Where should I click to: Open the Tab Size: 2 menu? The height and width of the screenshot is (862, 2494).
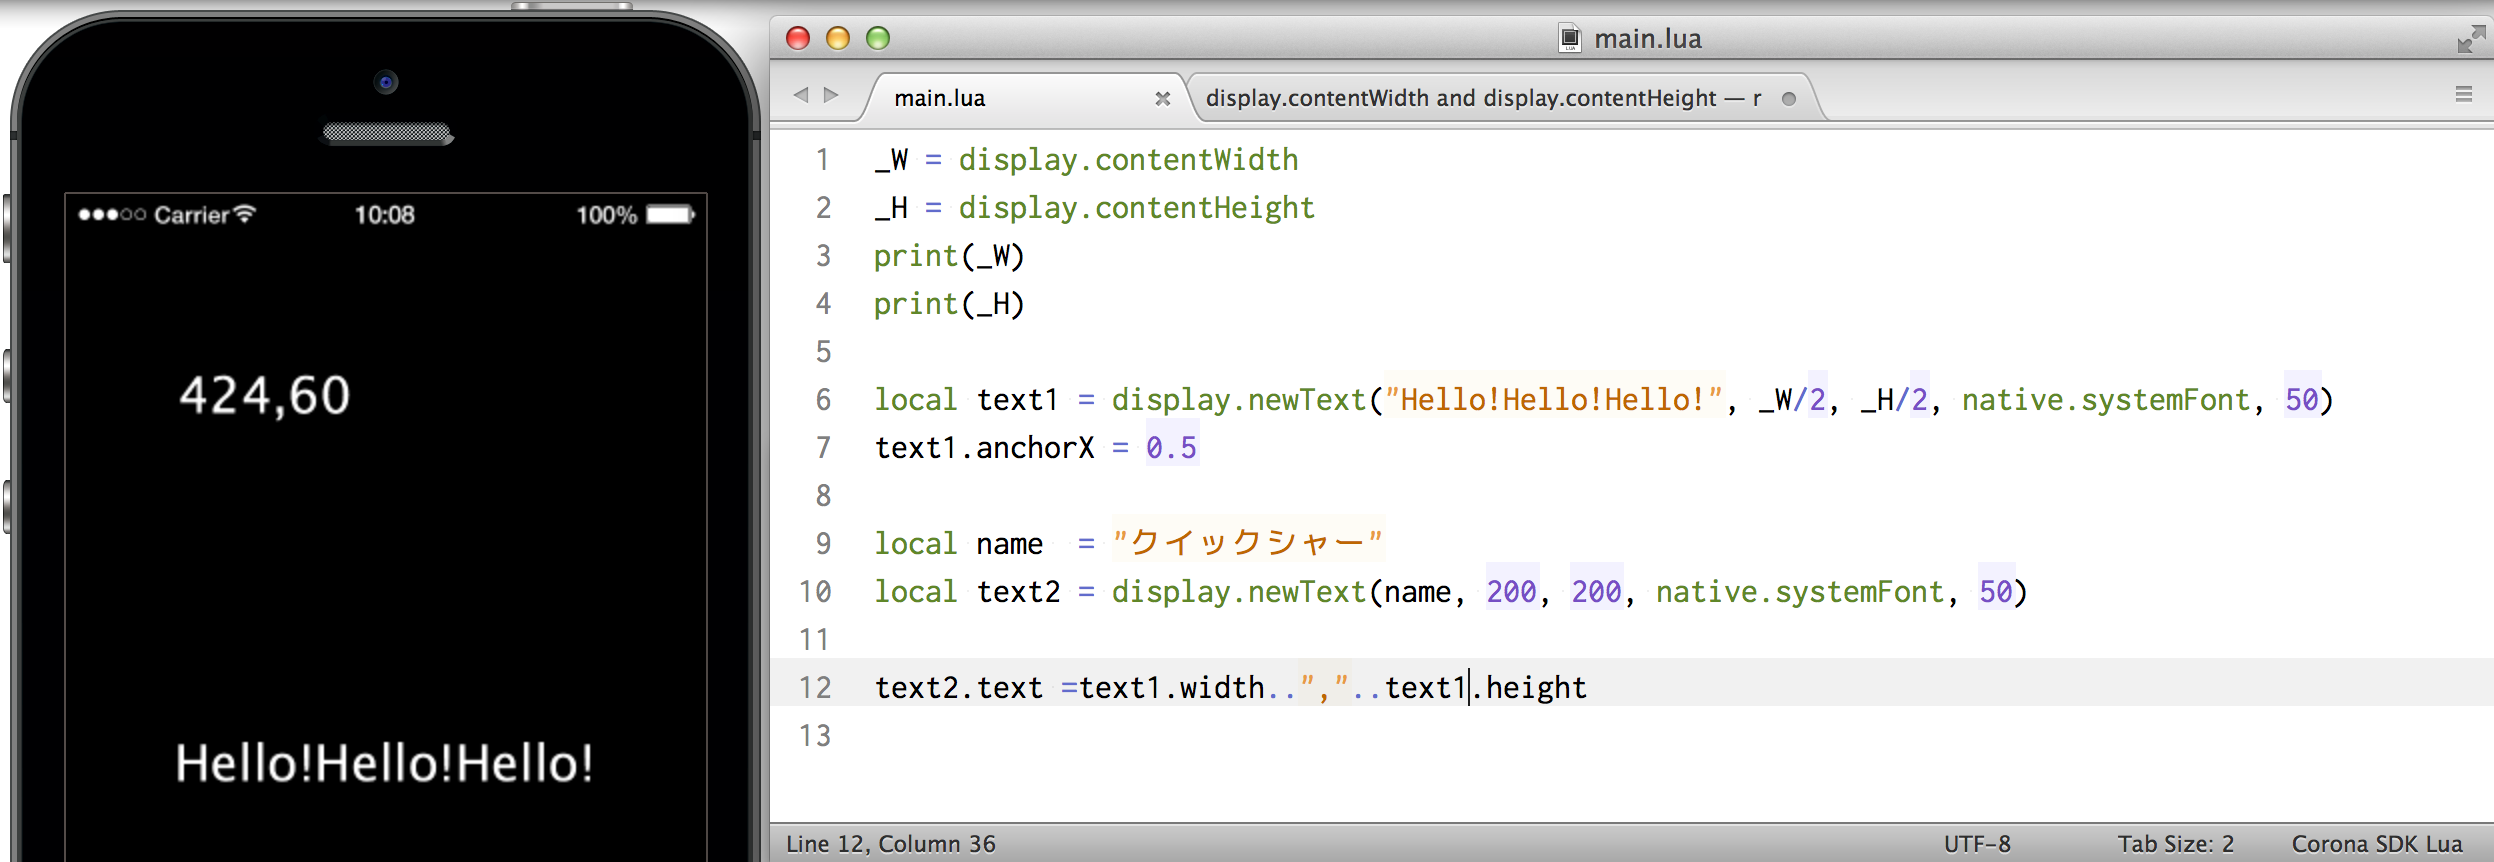click(2175, 844)
